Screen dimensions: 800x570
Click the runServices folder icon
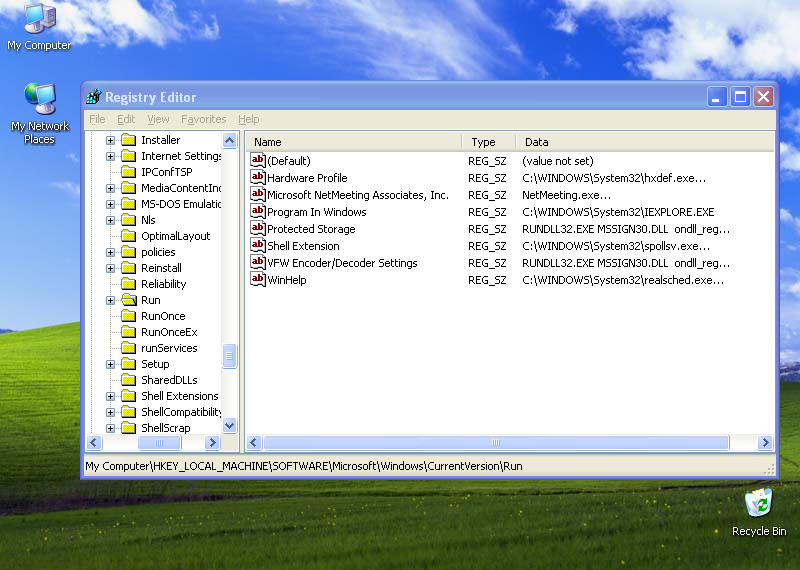click(x=129, y=348)
